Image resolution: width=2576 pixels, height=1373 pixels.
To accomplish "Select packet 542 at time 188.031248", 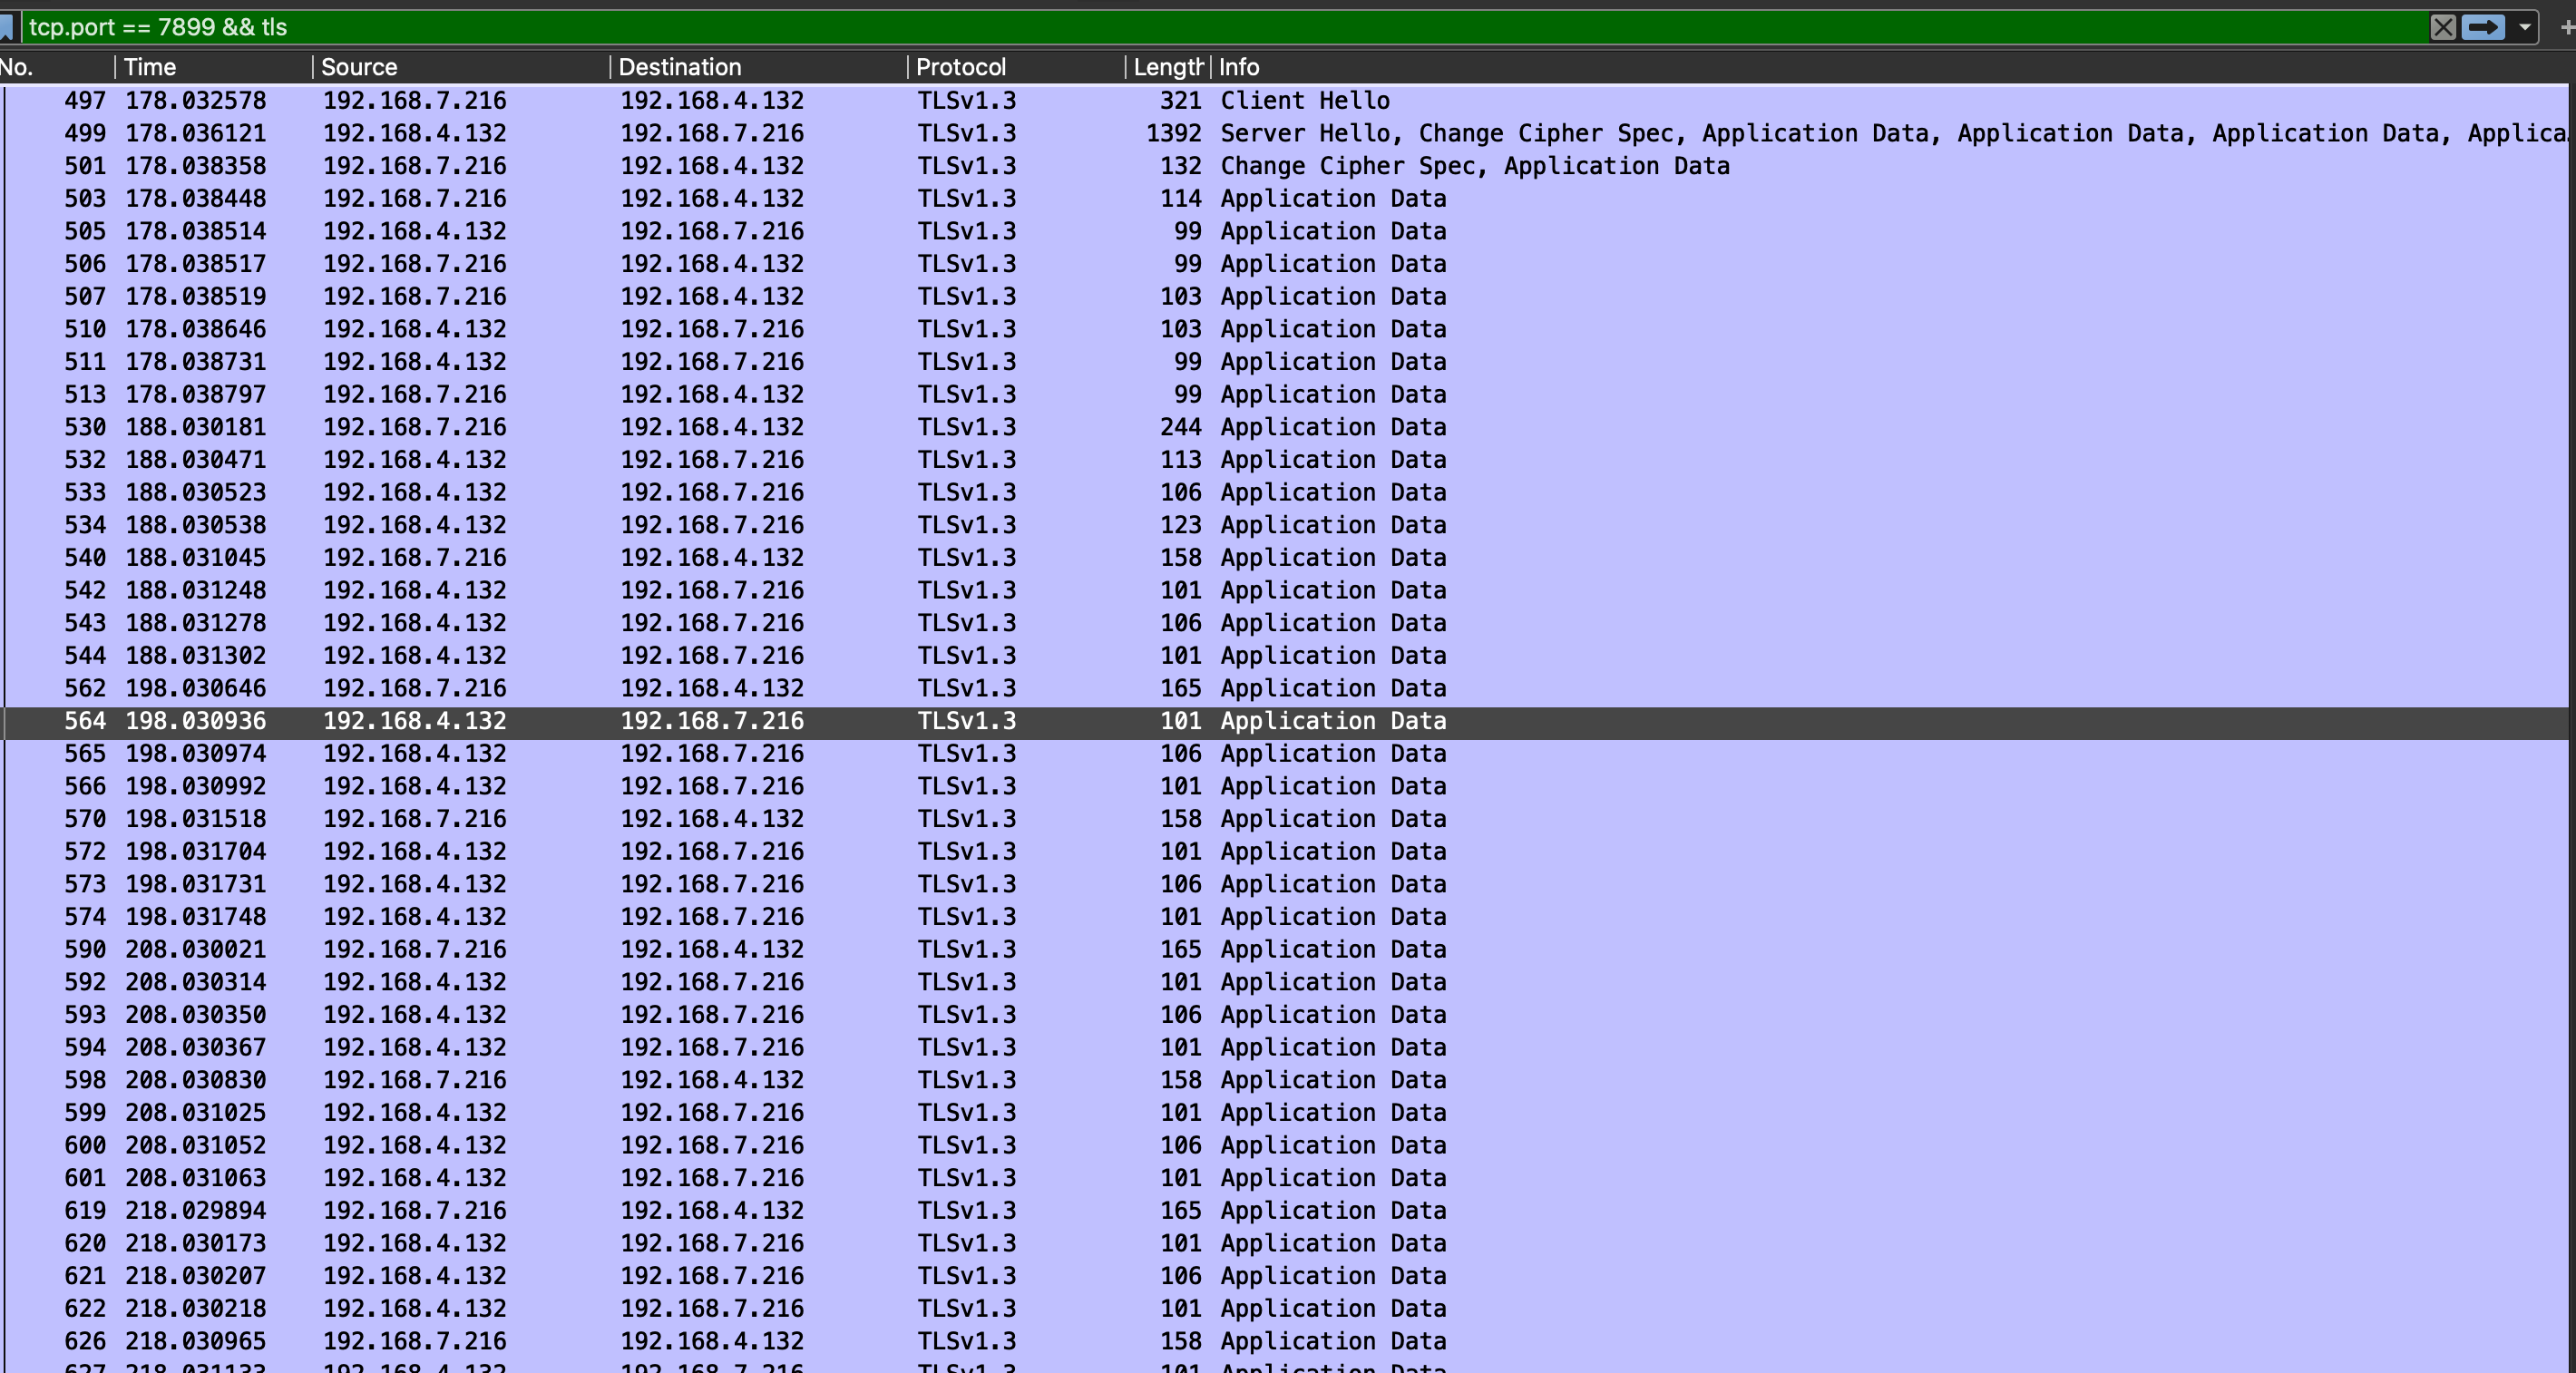I will click(x=1286, y=590).
